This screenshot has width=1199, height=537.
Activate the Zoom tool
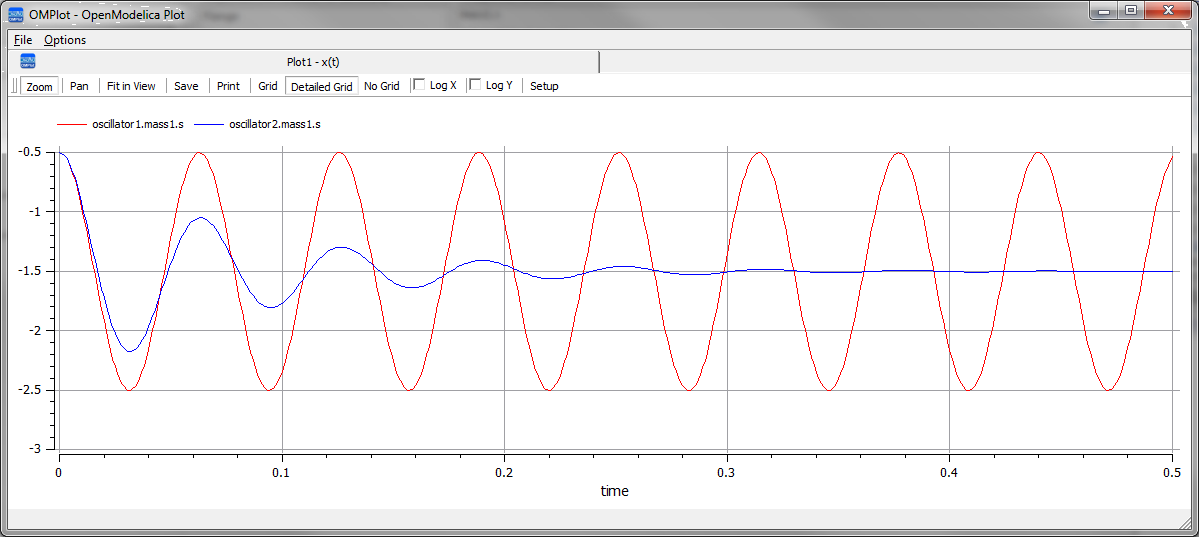(x=40, y=86)
